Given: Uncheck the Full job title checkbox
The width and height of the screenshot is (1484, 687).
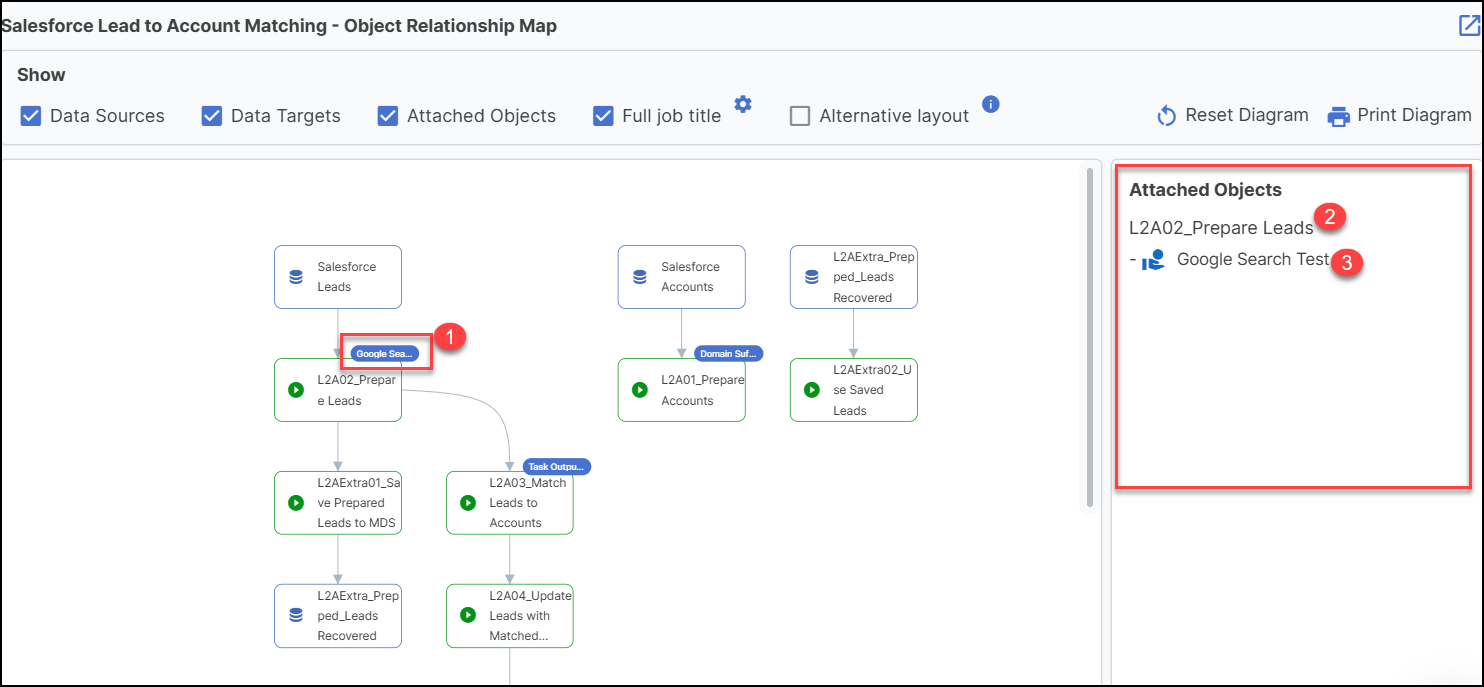Looking at the screenshot, I should pos(603,116).
